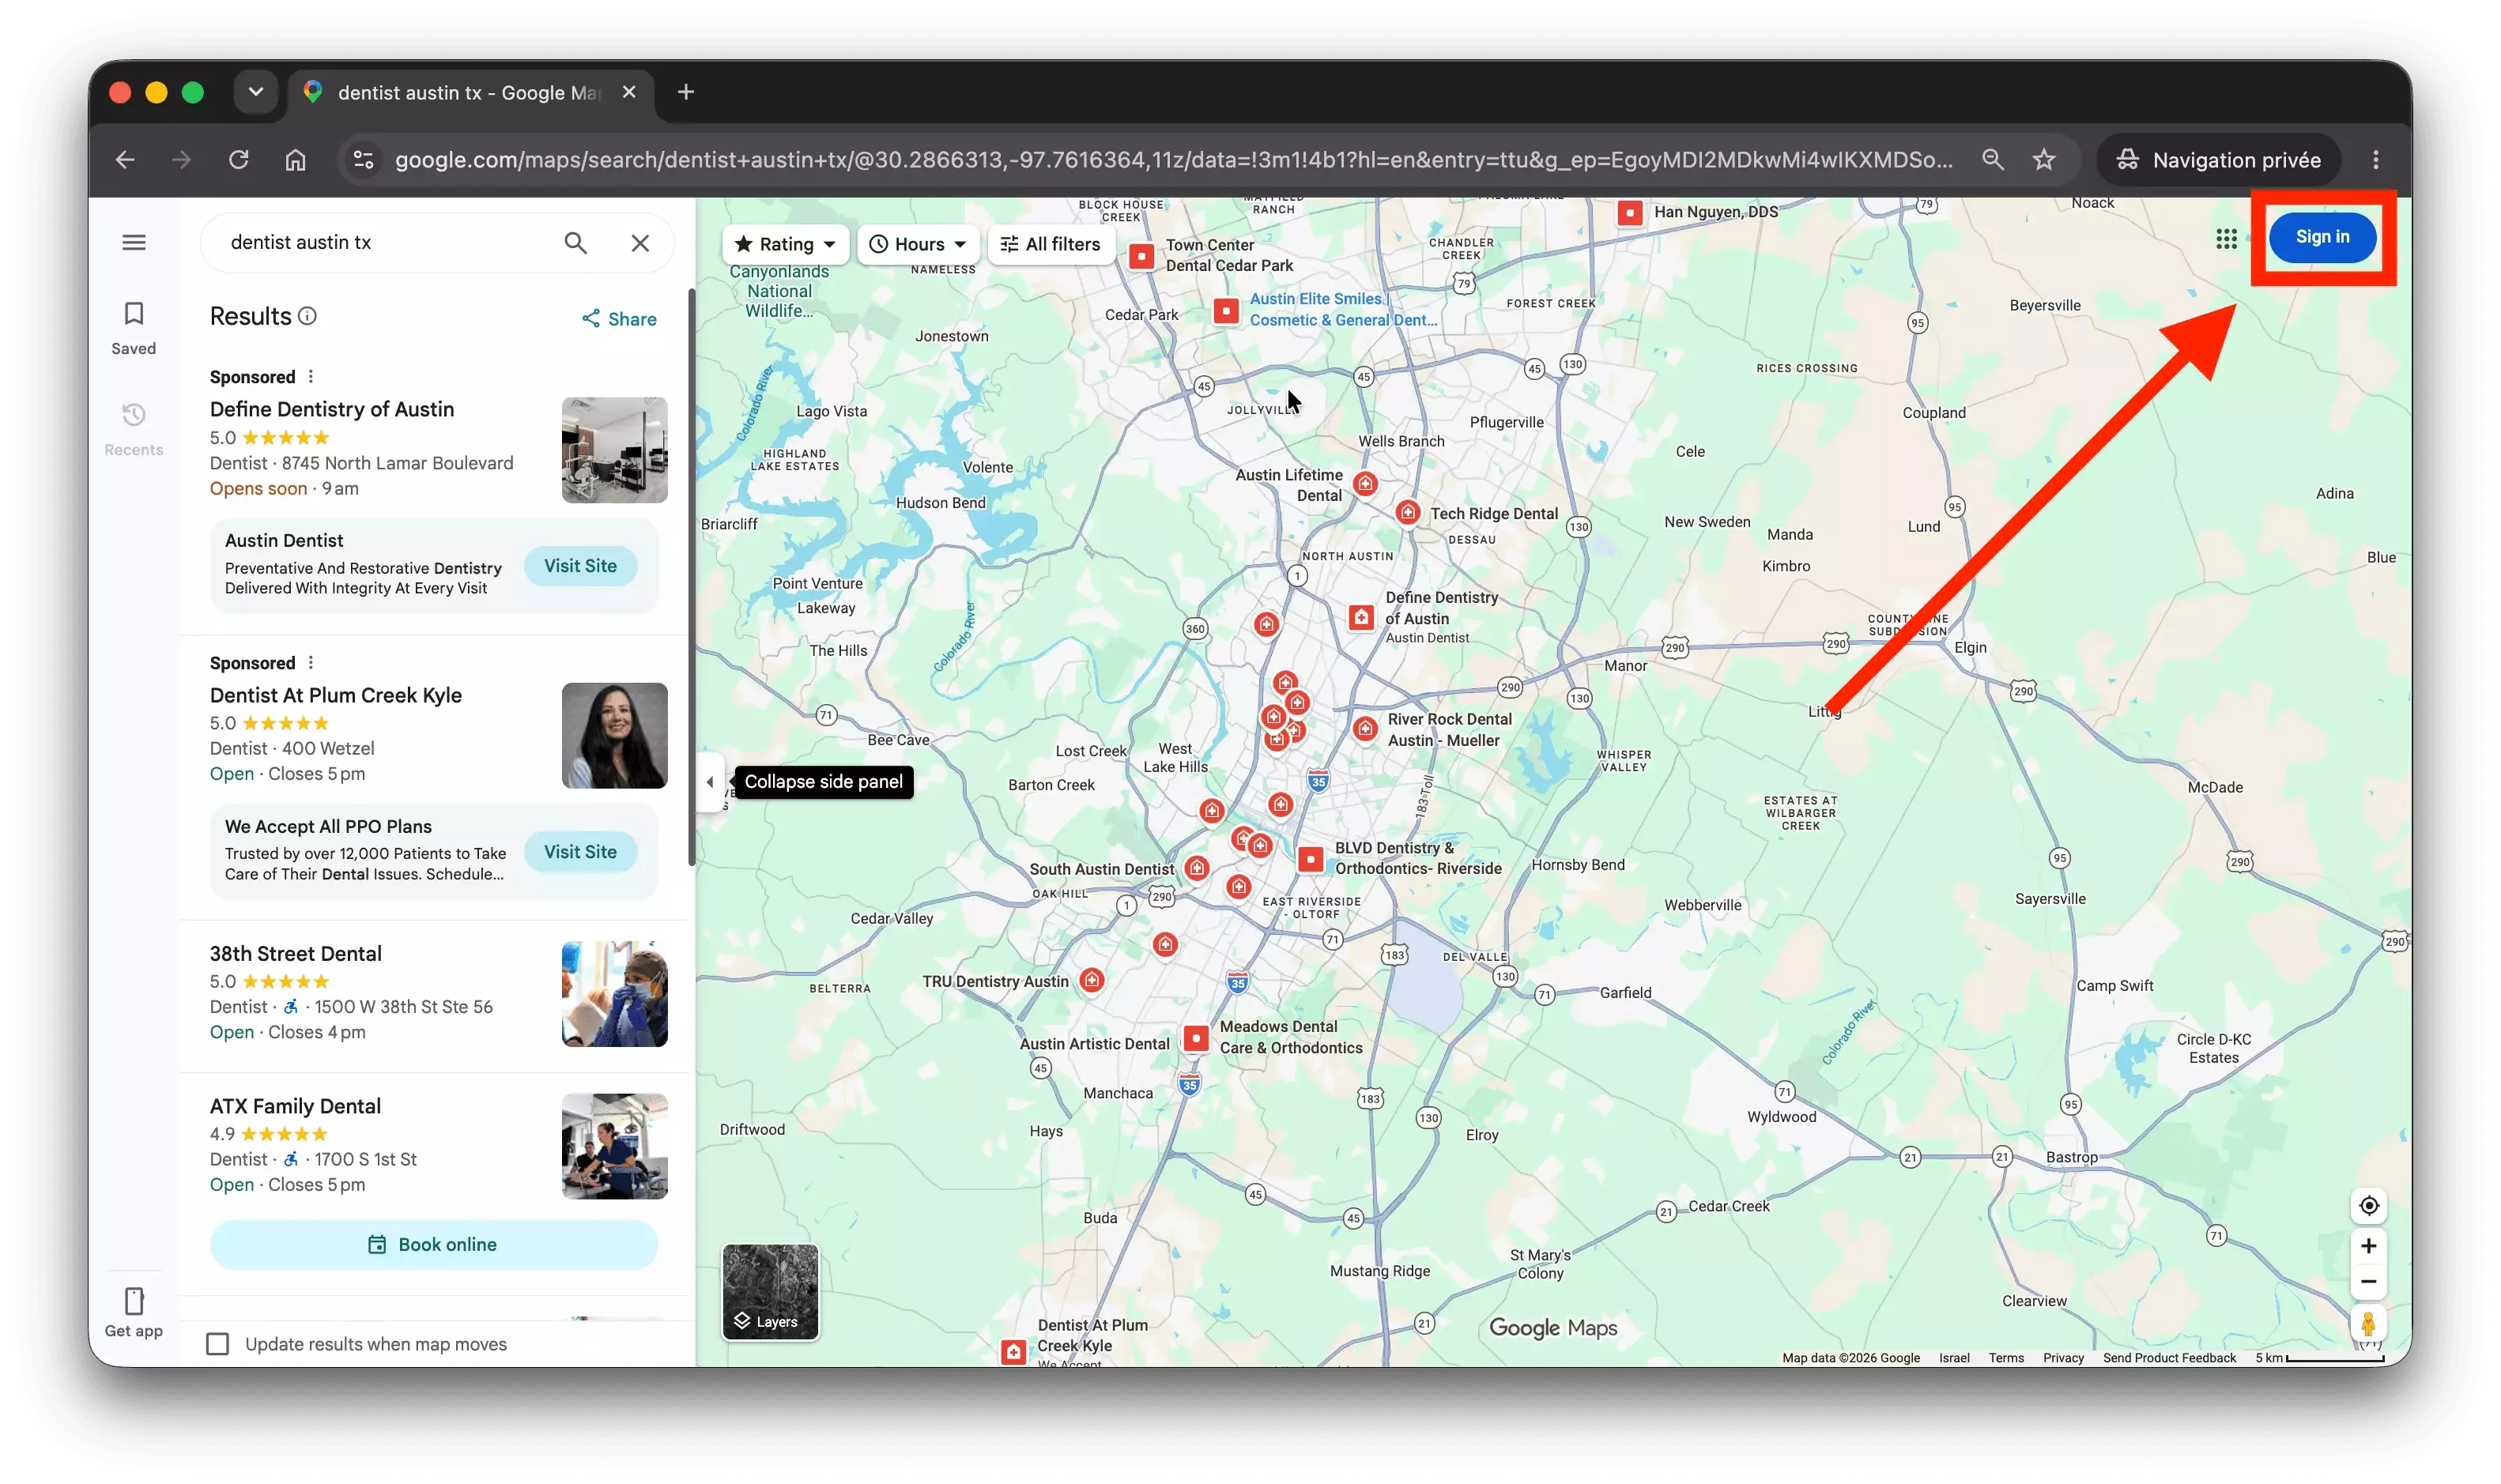Open the Saved places panel
This screenshot has width=2501, height=1484.
pos(134,328)
